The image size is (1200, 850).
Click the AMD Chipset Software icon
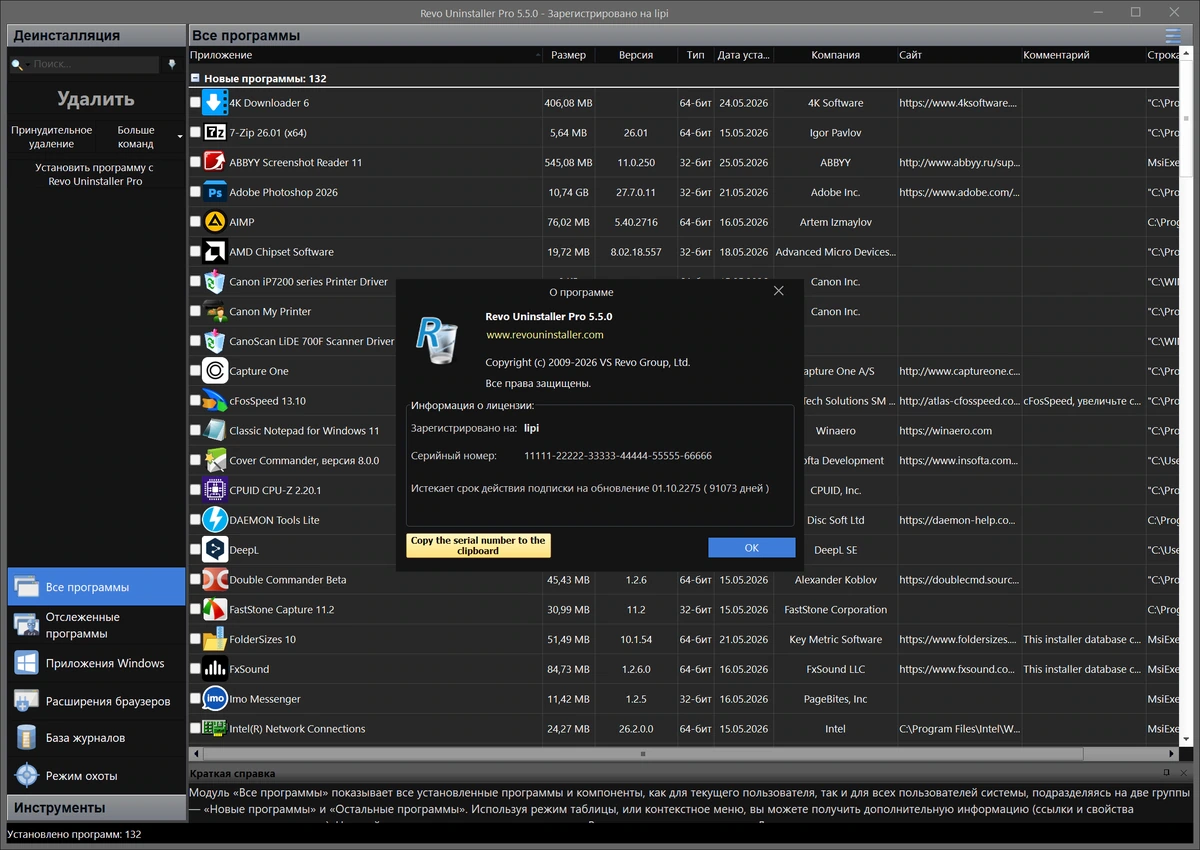tap(215, 252)
